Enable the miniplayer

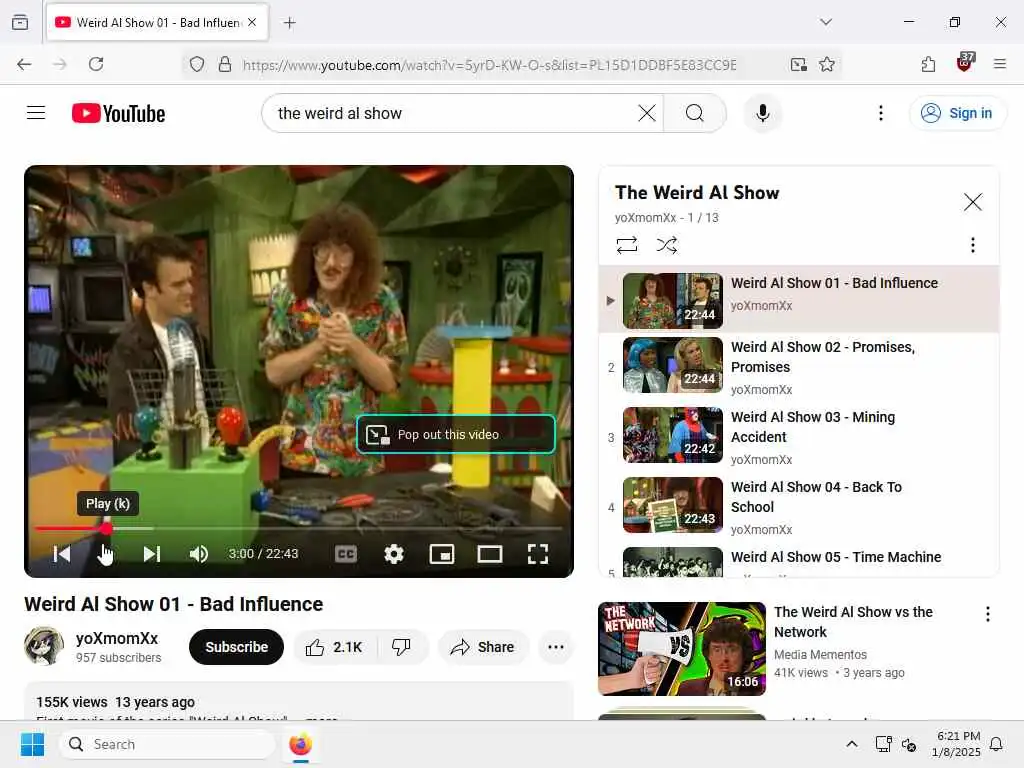pos(441,554)
